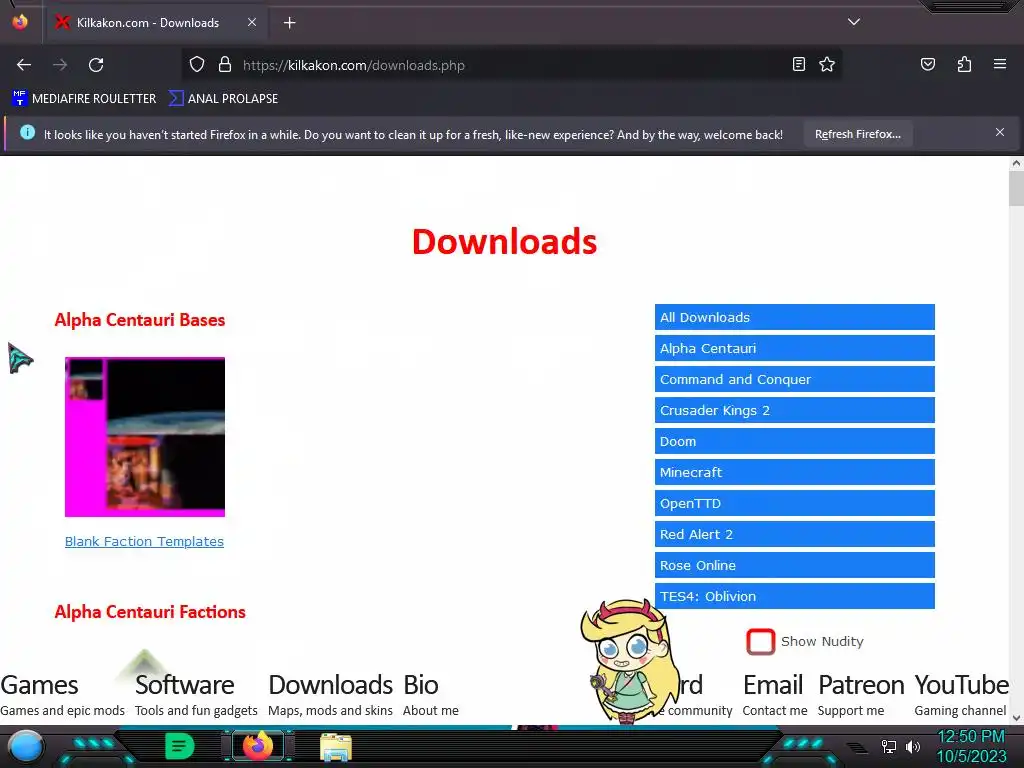1024x768 pixels.
Task: Open the Bio about me link
Action: [430, 695]
